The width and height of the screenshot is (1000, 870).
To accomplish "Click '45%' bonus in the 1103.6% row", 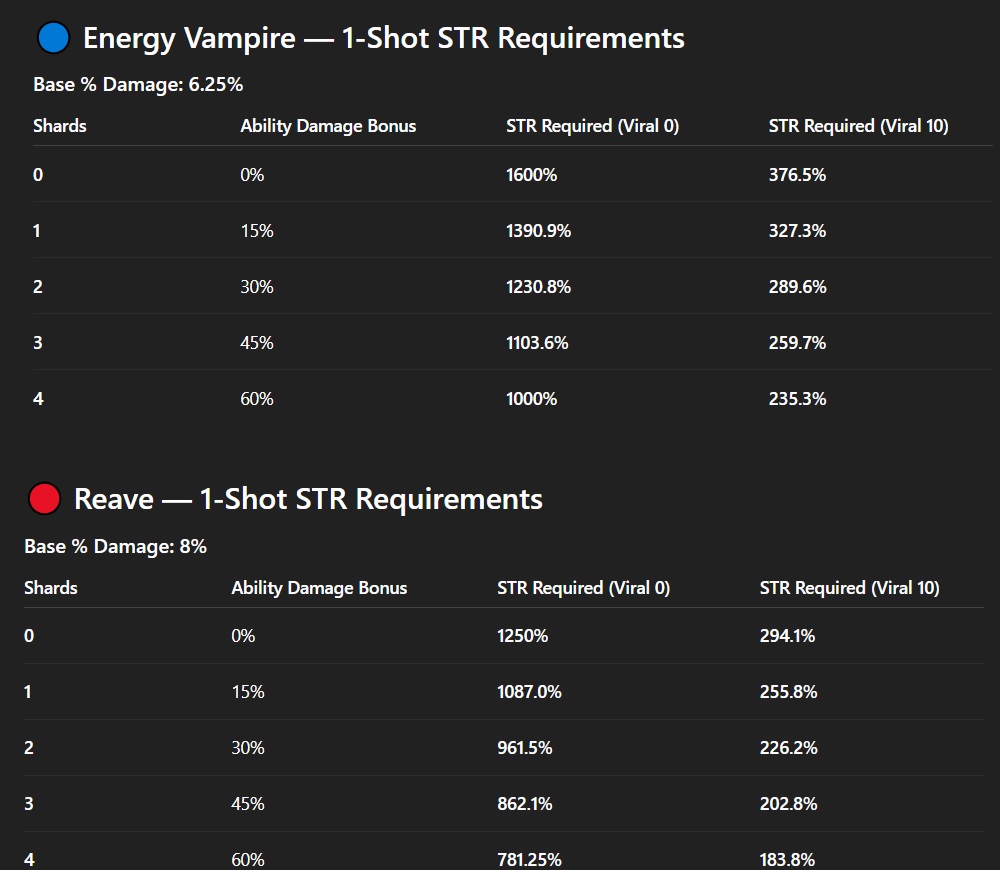I will pyautogui.click(x=257, y=343).
